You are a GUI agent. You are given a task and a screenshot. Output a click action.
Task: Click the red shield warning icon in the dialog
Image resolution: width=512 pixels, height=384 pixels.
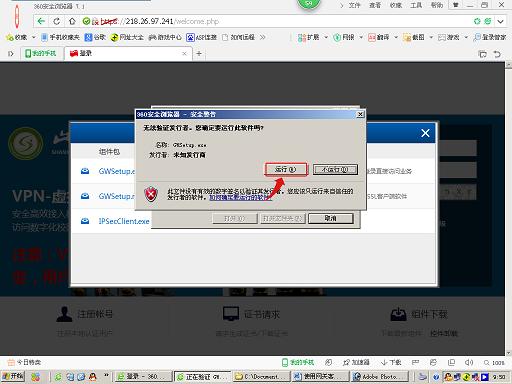pyautogui.click(x=151, y=194)
